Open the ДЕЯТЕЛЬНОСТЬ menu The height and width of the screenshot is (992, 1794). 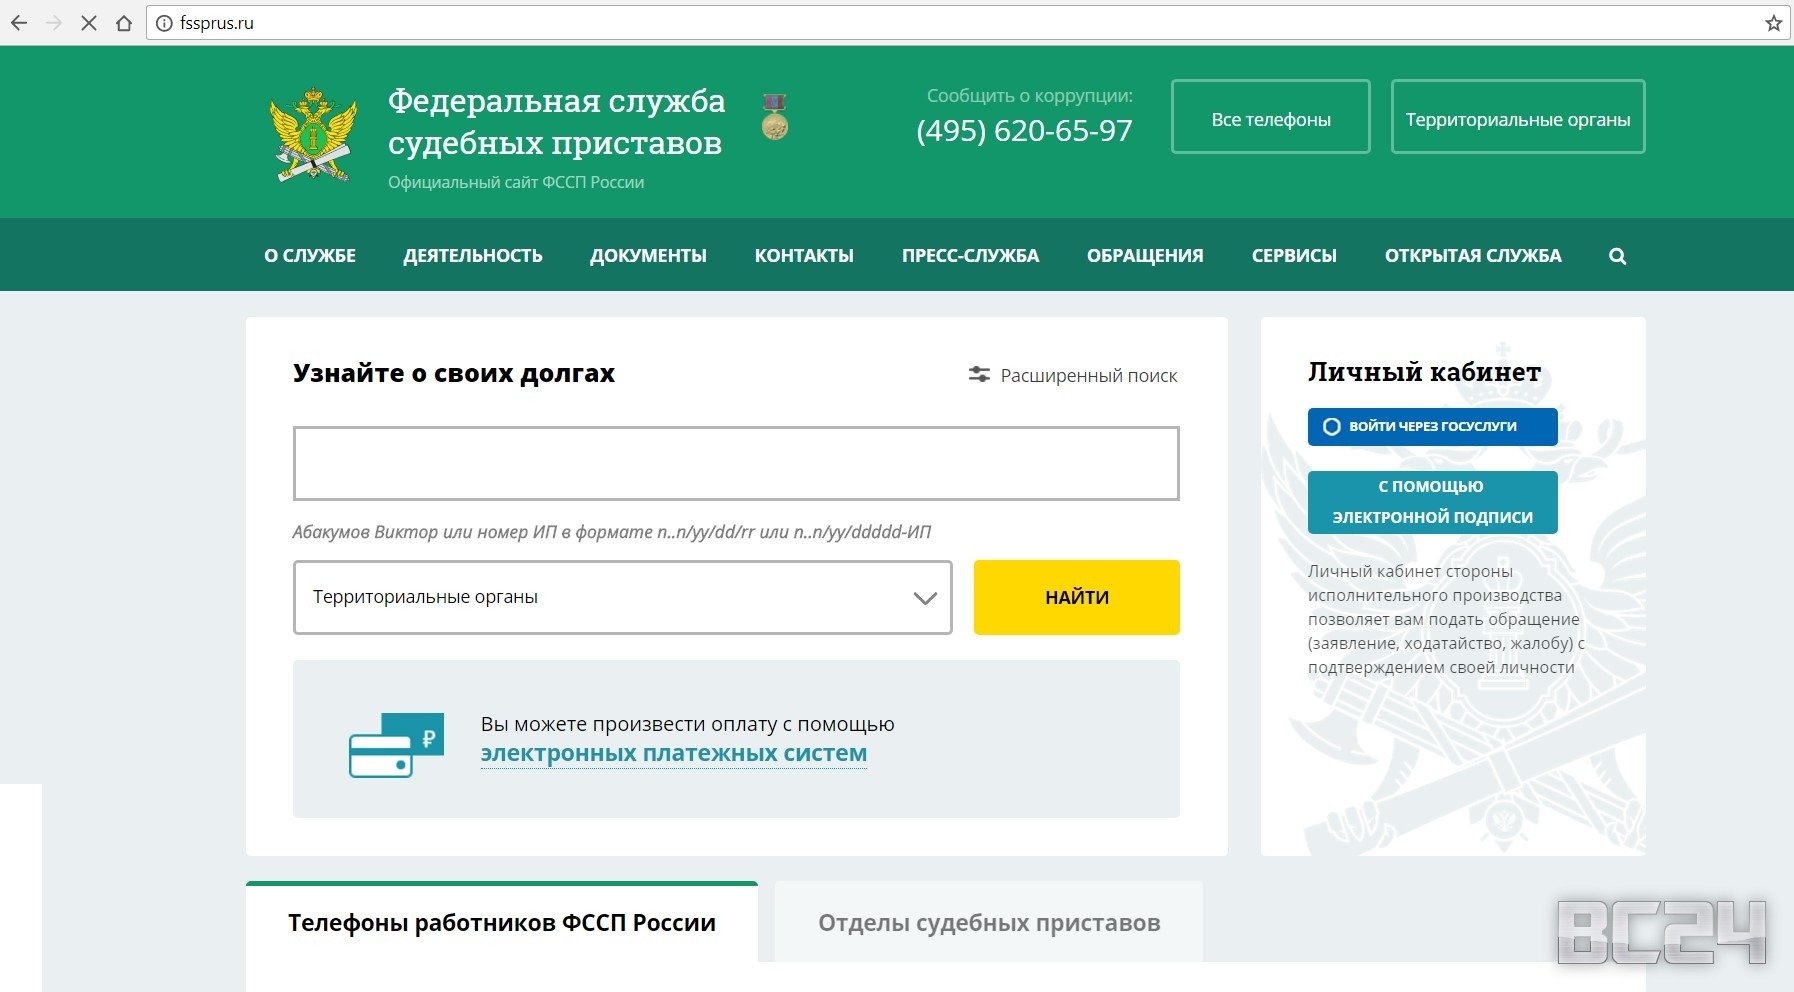tap(473, 256)
